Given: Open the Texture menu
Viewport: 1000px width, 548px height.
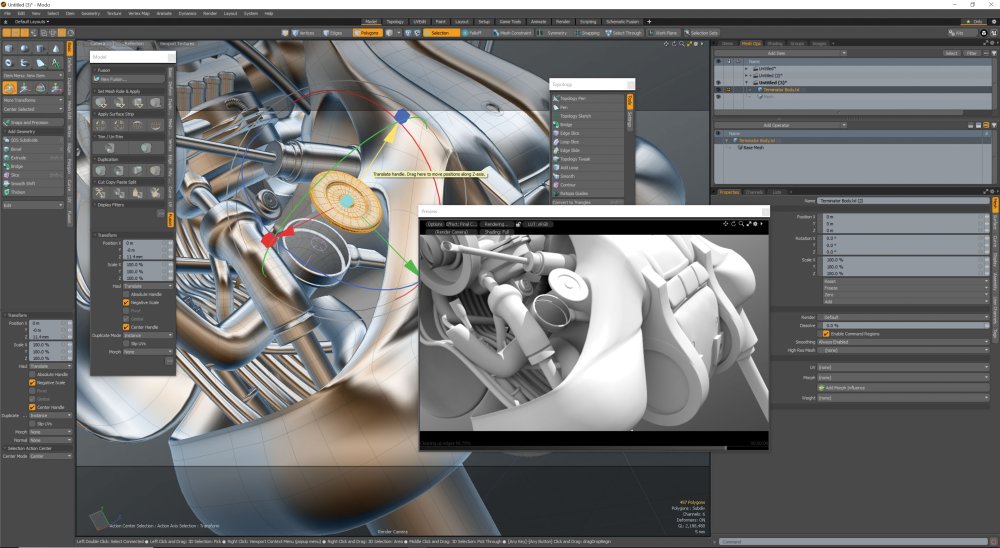Looking at the screenshot, I should coord(114,13).
